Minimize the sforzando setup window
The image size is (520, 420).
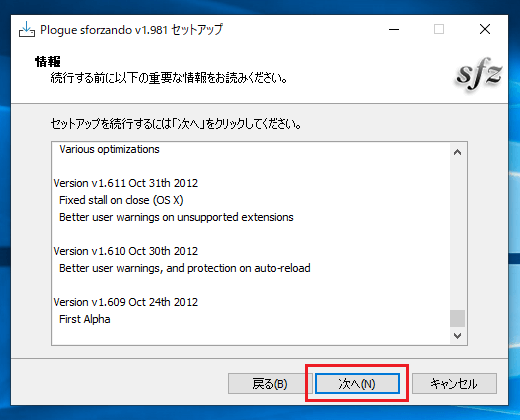pyautogui.click(x=394, y=29)
